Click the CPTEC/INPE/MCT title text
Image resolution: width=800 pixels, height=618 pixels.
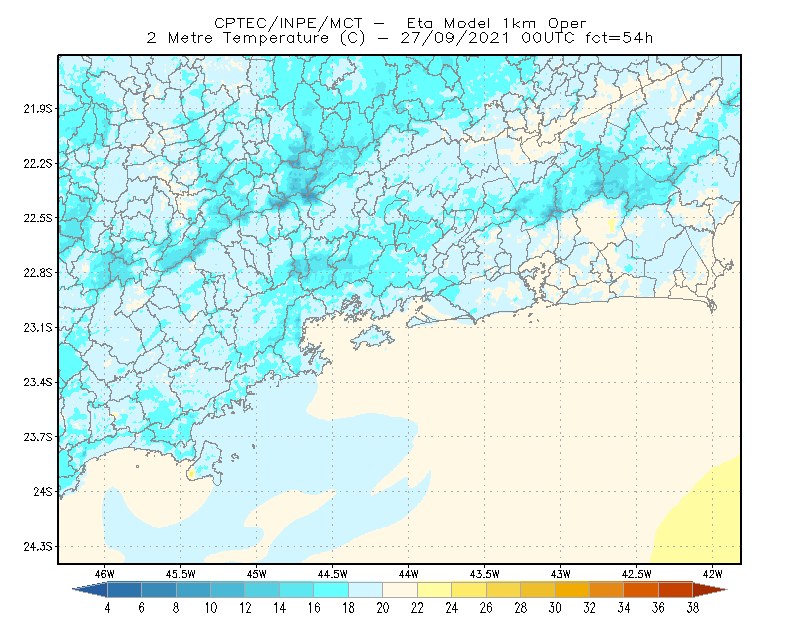288,23
